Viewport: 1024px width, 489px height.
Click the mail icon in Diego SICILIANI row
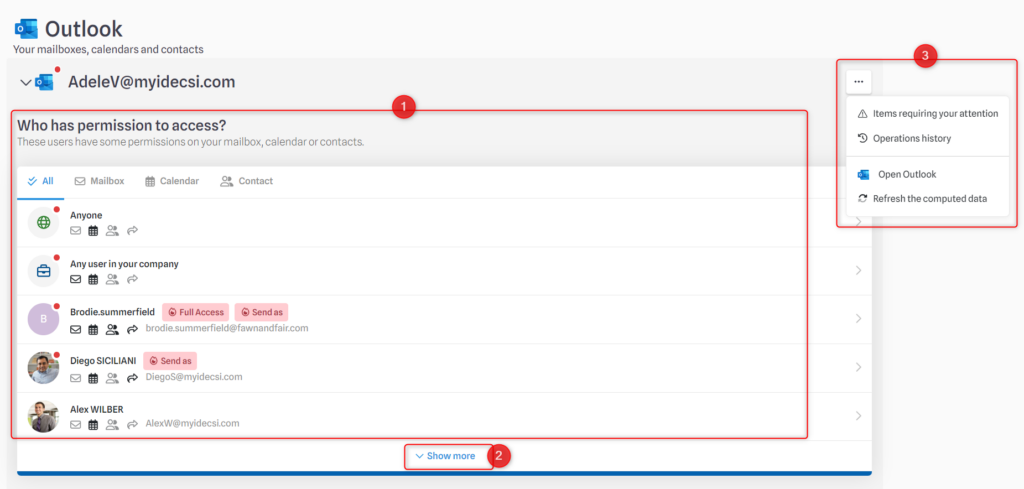pyautogui.click(x=76, y=377)
